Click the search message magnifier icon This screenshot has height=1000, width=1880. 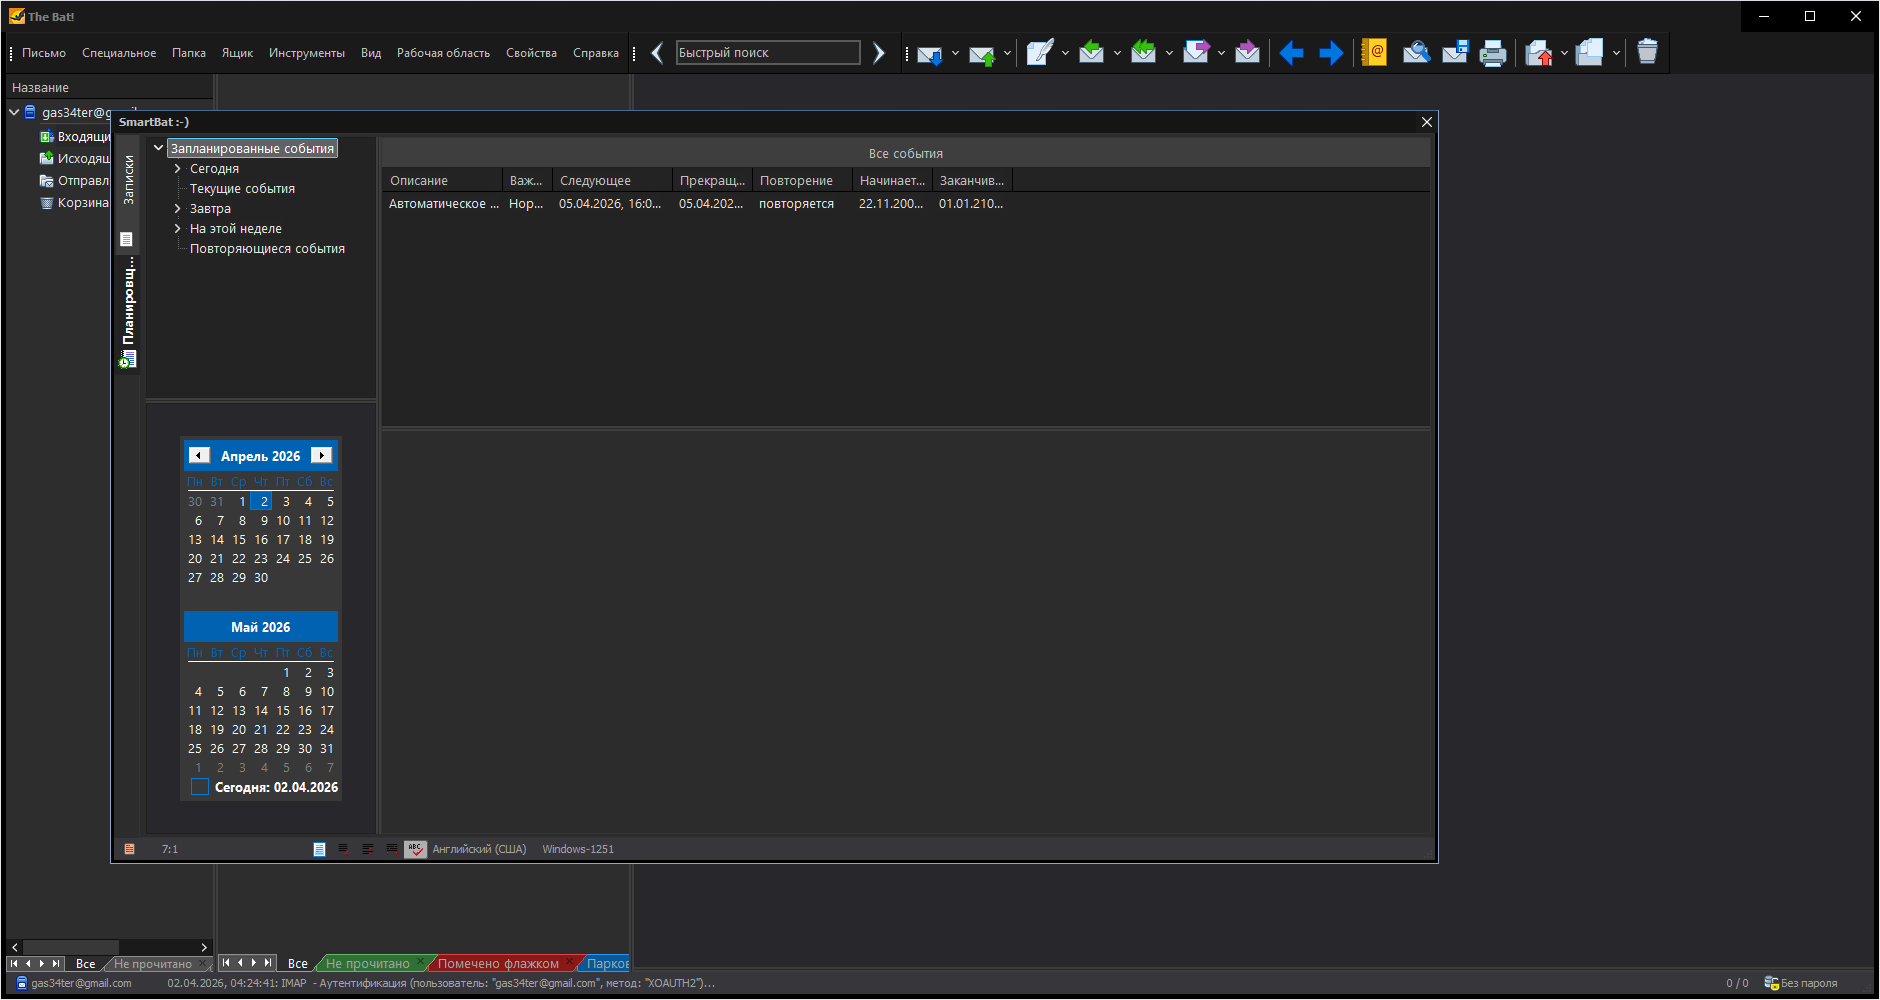[1415, 53]
